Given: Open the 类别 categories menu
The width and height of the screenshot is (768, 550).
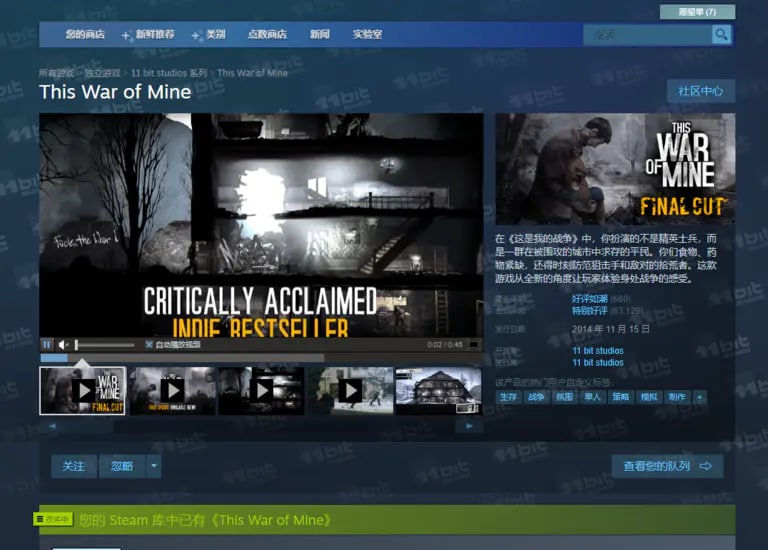Looking at the screenshot, I should click(216, 34).
